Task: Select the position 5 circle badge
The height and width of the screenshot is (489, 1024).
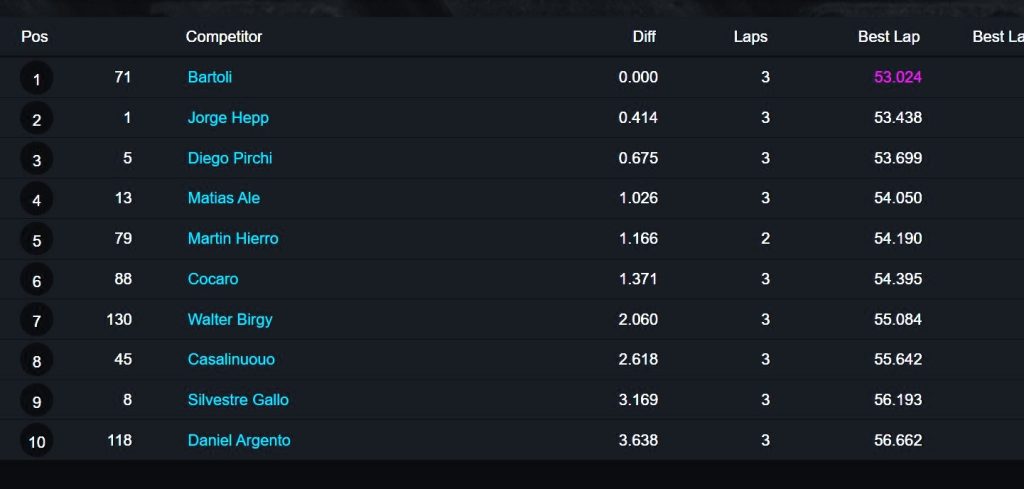Action: point(37,240)
